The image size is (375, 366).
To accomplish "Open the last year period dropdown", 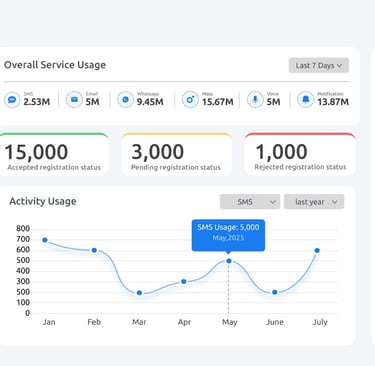I will point(314,202).
